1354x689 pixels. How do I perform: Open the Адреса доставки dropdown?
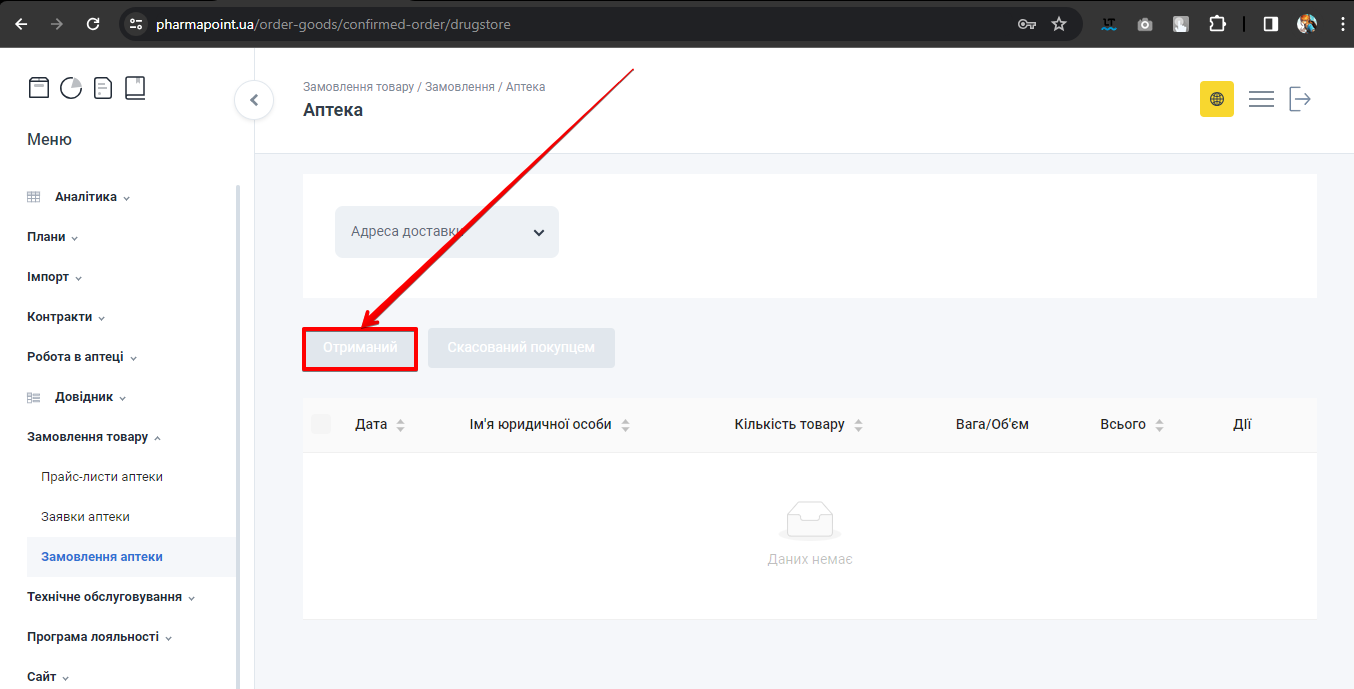447,232
